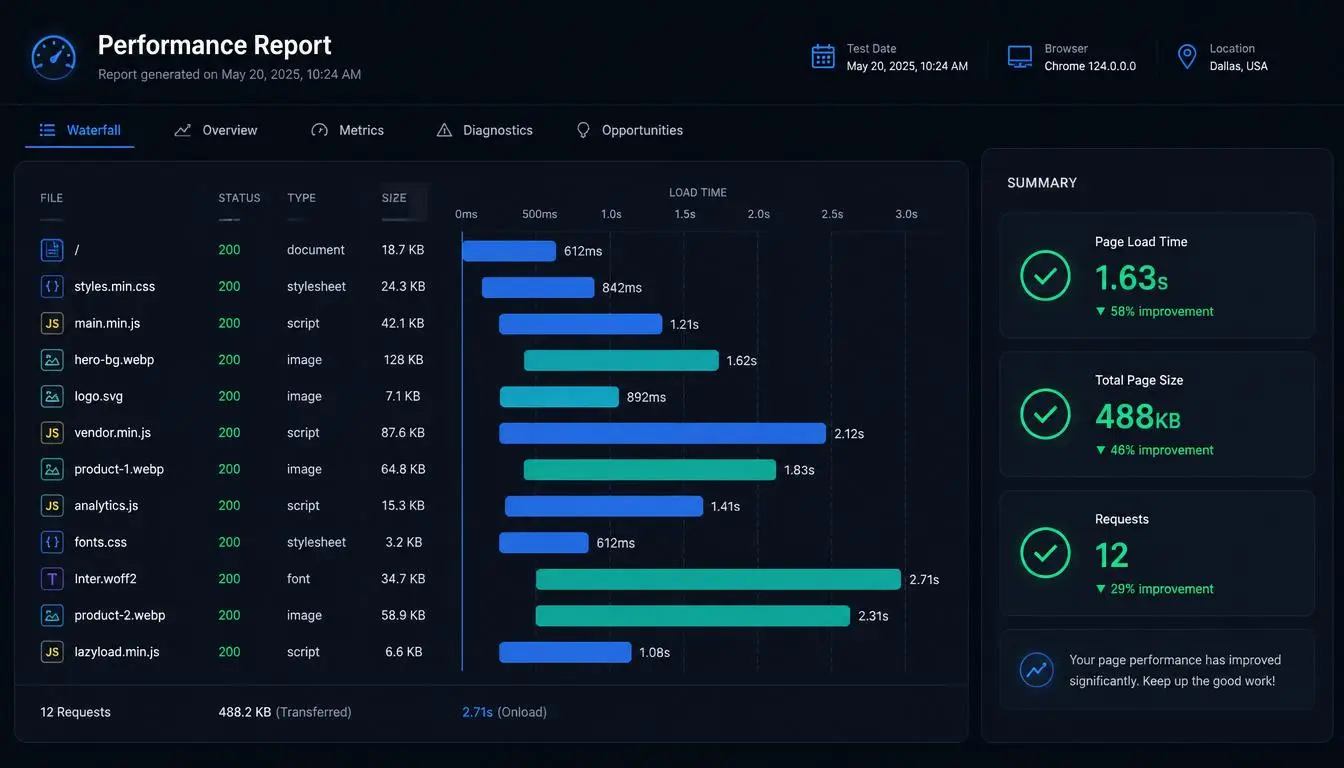This screenshot has height=768, width=1344.
Task: Click the stylesheet icon for styles.min.css
Action: click(x=52, y=286)
